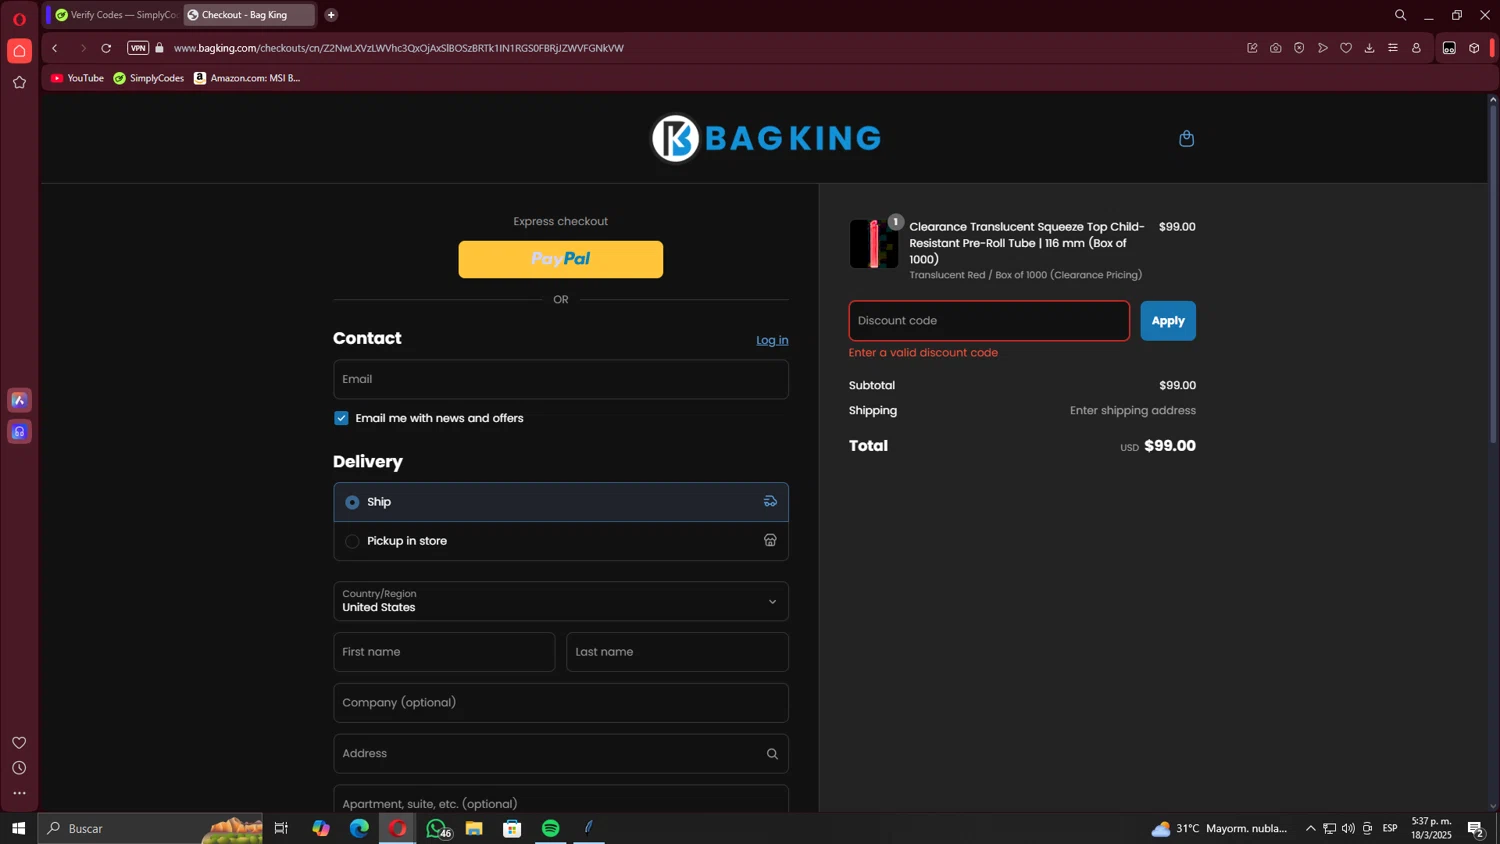The width and height of the screenshot is (1500, 844).
Task: Click the Apply discount button
Action: (x=1168, y=321)
